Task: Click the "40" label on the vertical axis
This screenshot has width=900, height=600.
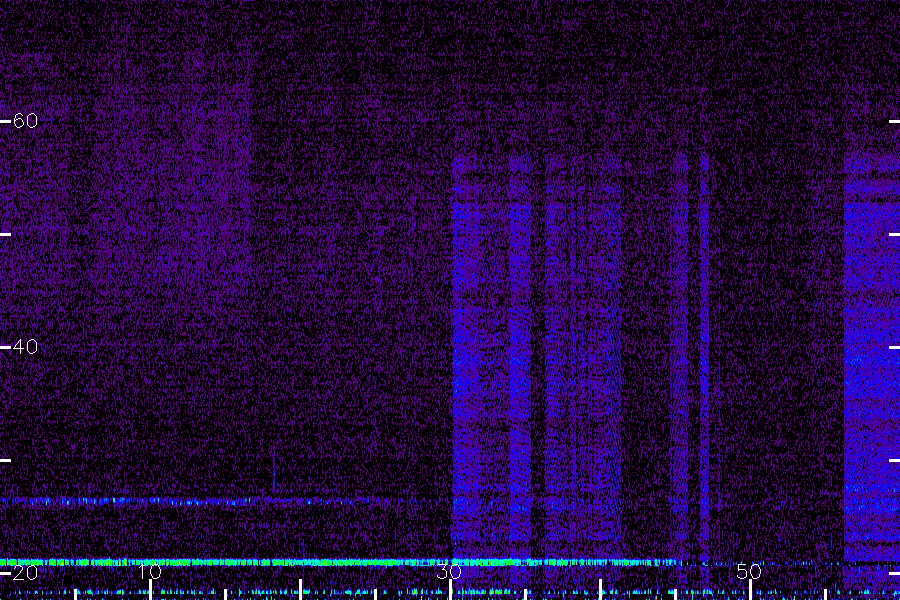Action: coord(25,347)
